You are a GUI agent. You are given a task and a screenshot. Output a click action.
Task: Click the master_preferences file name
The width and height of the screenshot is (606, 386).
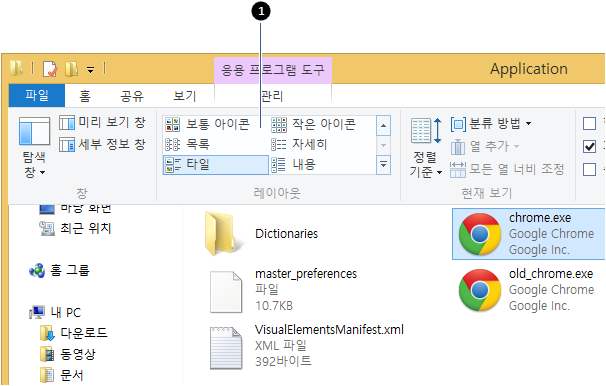[x=306, y=274]
